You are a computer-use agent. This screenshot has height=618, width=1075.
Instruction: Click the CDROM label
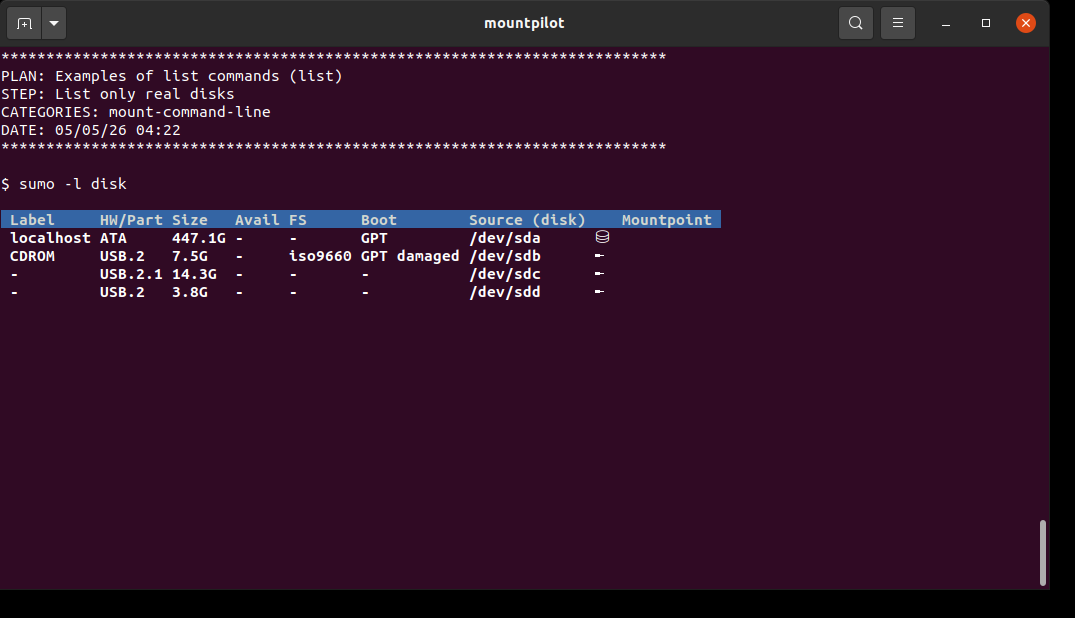(32, 256)
